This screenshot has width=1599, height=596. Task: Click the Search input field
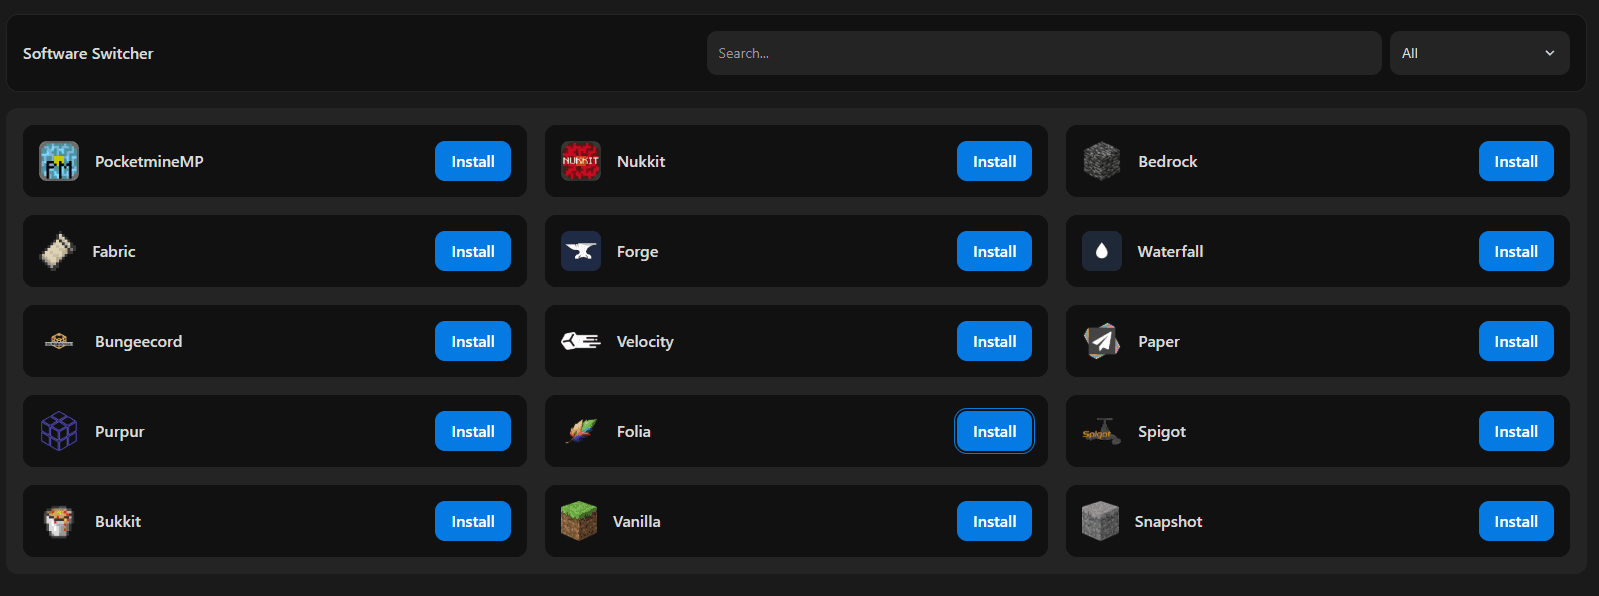click(1044, 53)
